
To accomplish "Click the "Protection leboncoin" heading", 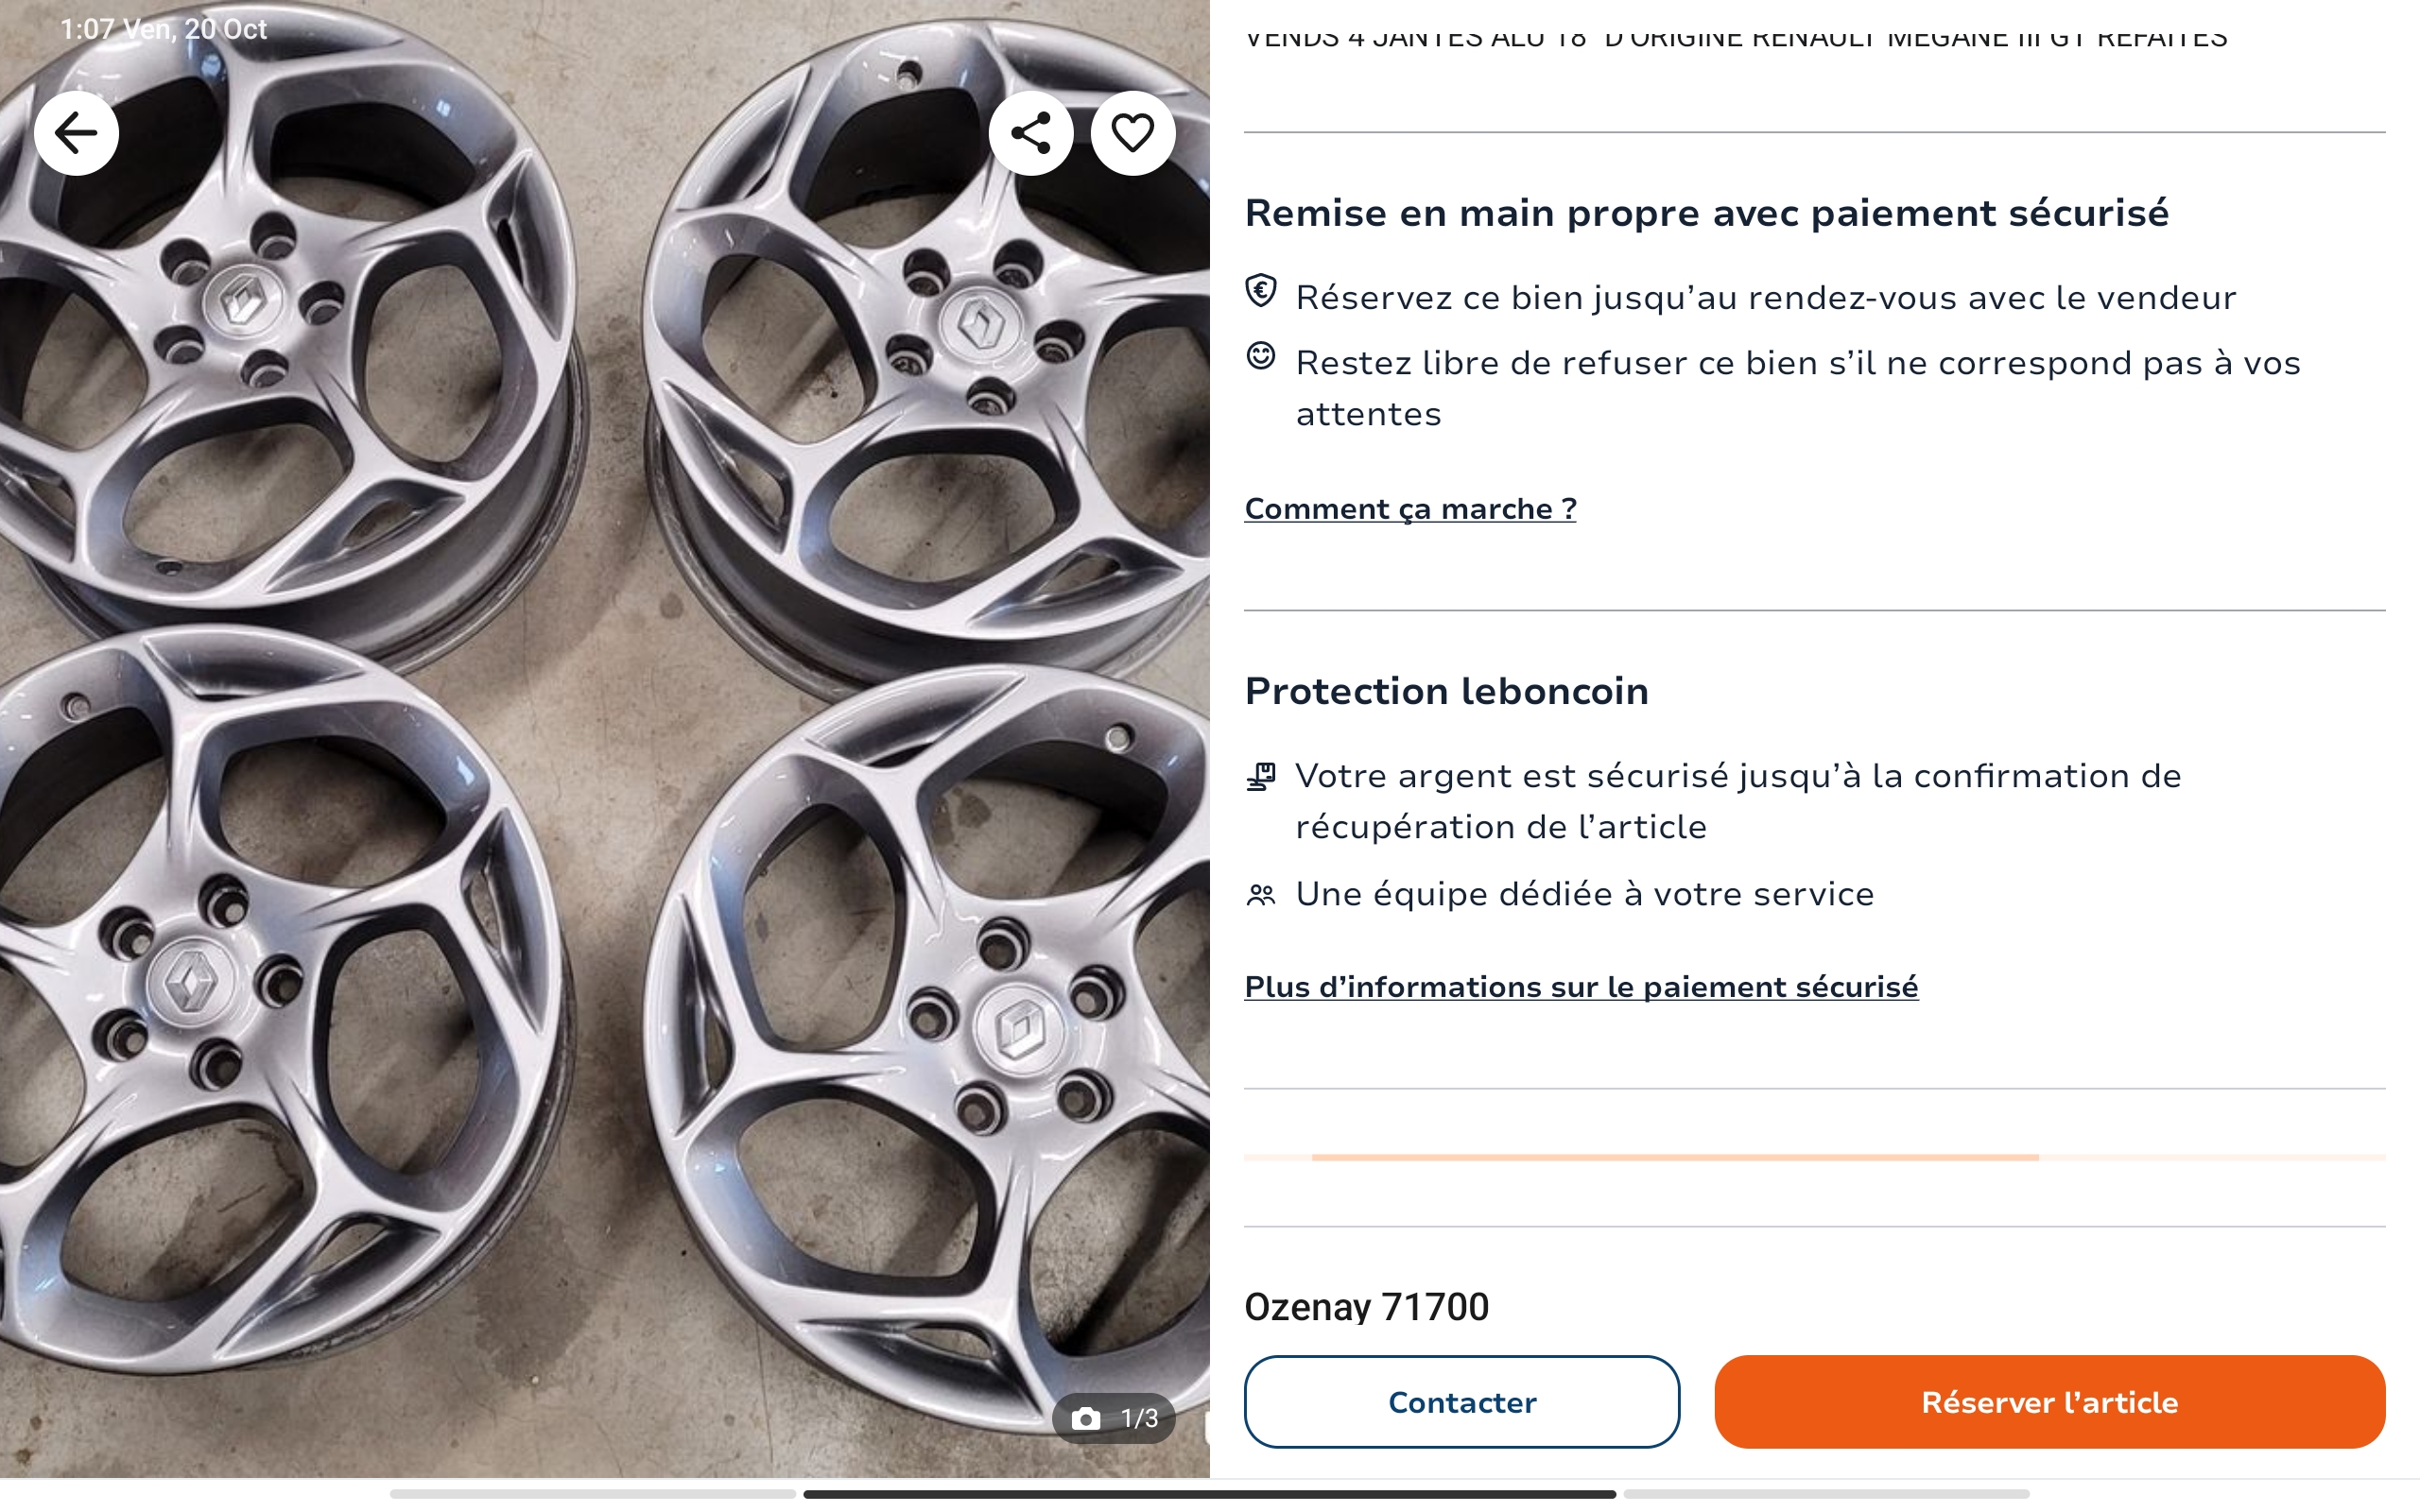I will tap(1446, 691).
